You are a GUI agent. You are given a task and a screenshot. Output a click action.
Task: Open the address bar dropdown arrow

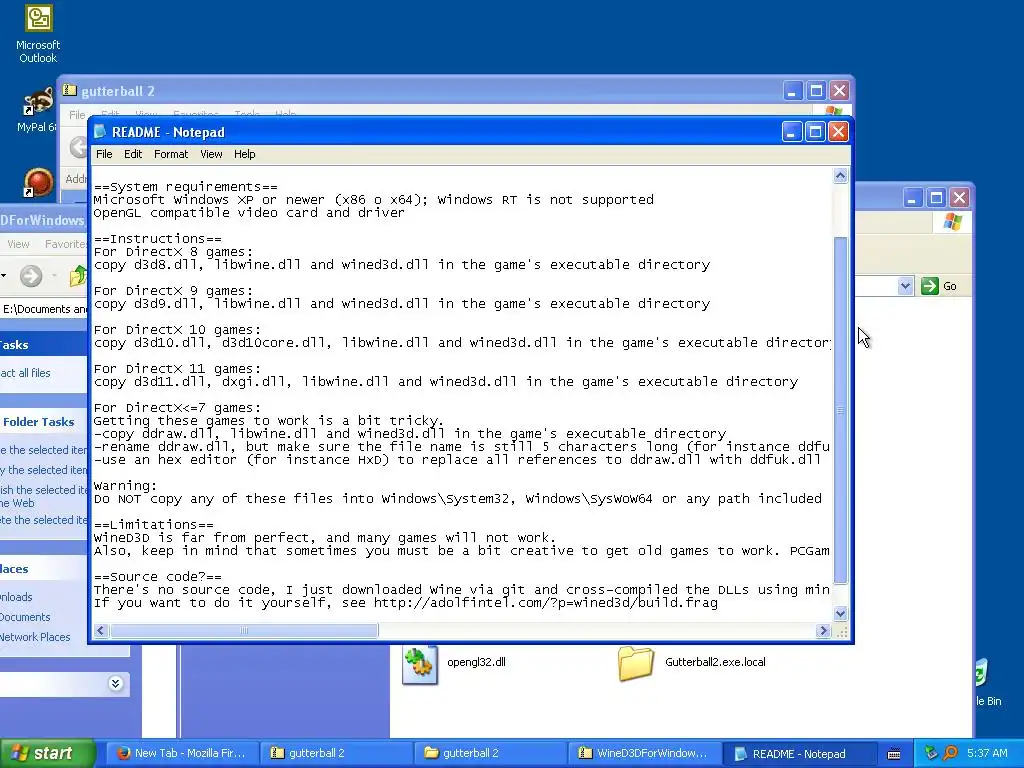[x=905, y=286]
